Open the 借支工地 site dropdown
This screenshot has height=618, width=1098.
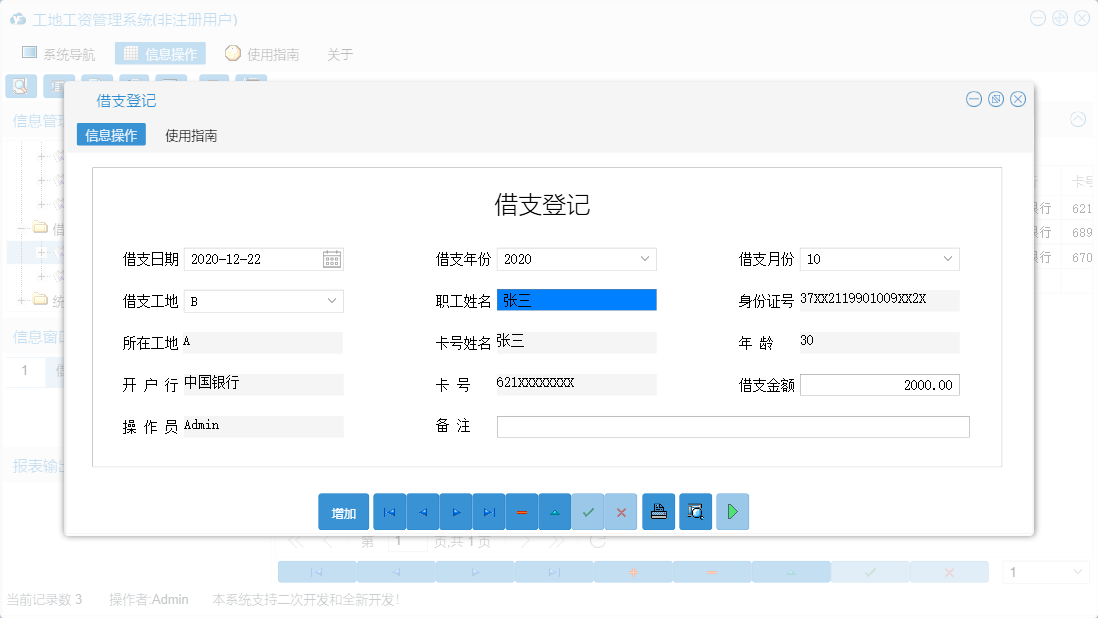click(x=328, y=300)
